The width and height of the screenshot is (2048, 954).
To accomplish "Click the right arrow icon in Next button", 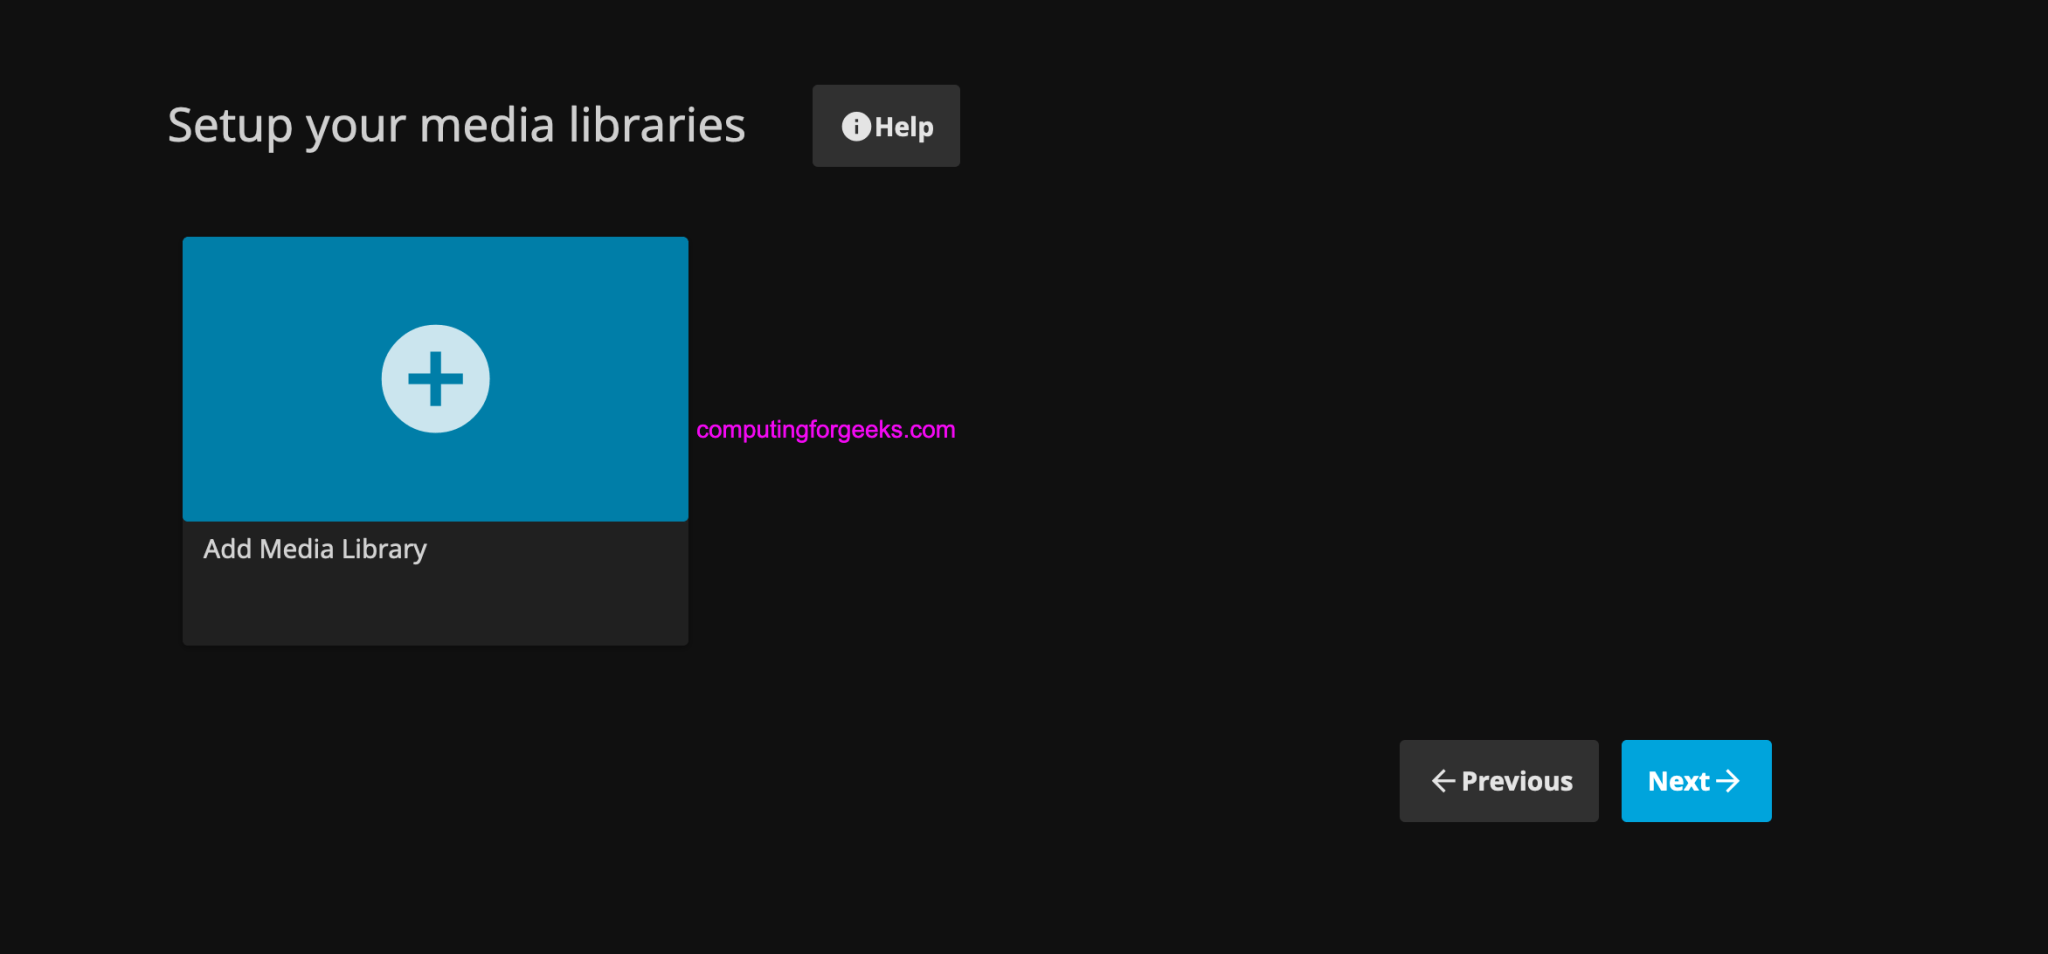I will click(x=1730, y=781).
